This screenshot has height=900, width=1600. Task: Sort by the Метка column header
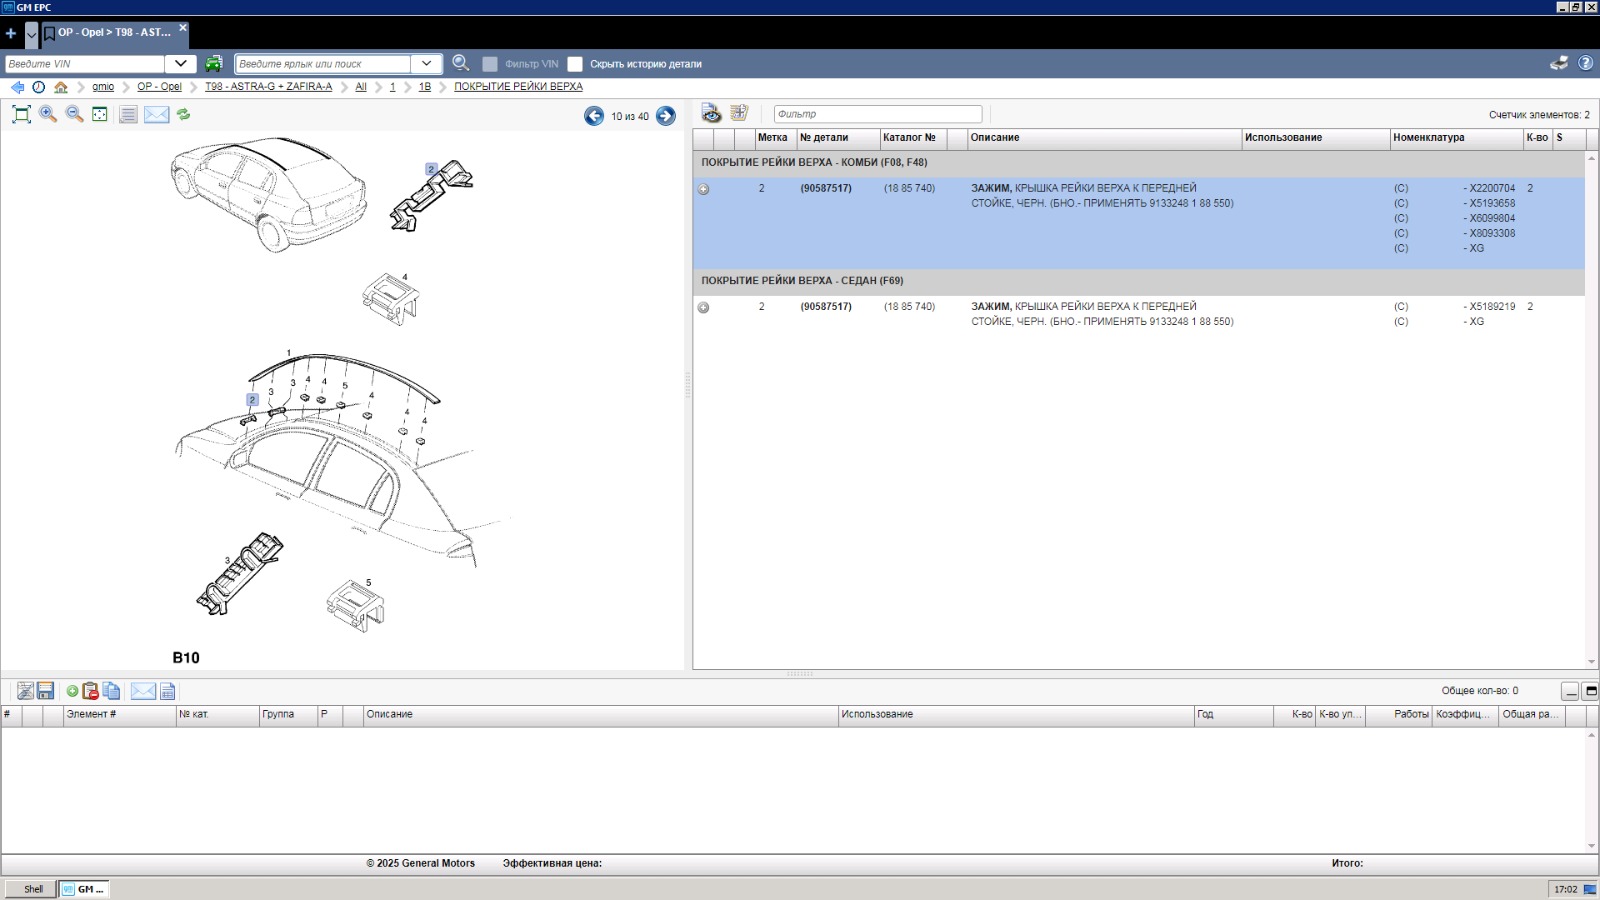point(775,138)
